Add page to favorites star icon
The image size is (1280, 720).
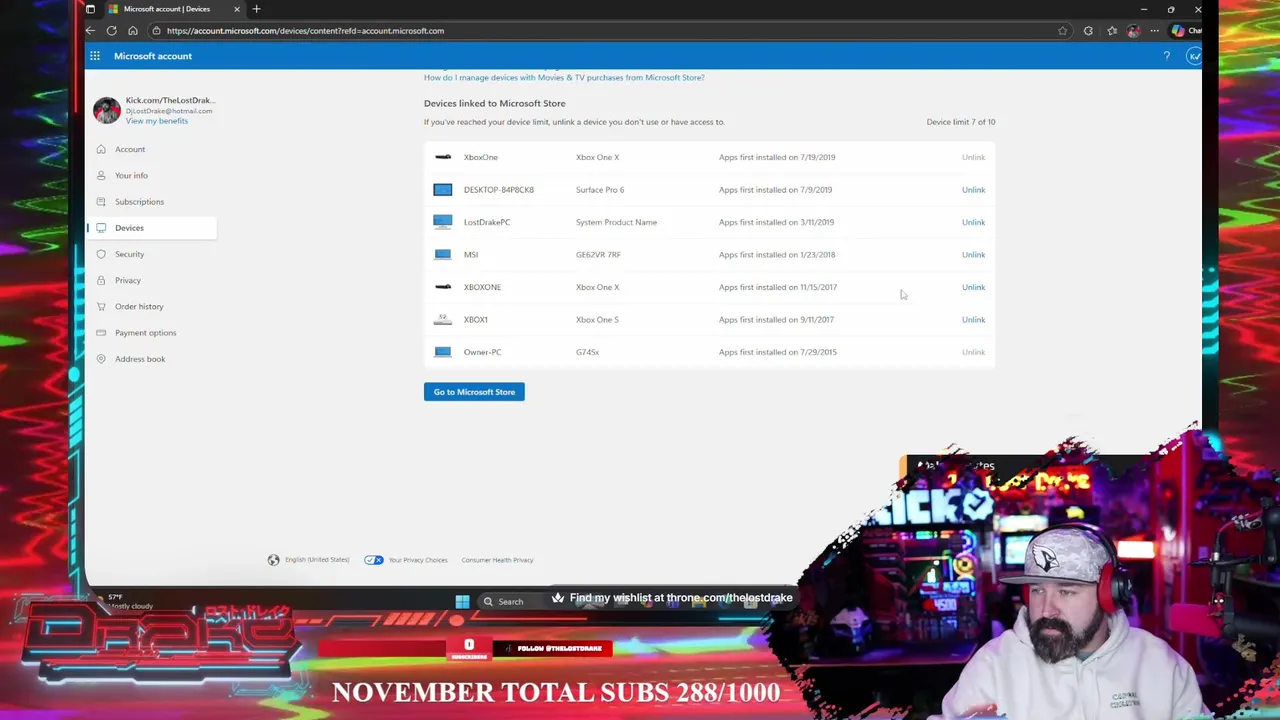coord(1062,31)
